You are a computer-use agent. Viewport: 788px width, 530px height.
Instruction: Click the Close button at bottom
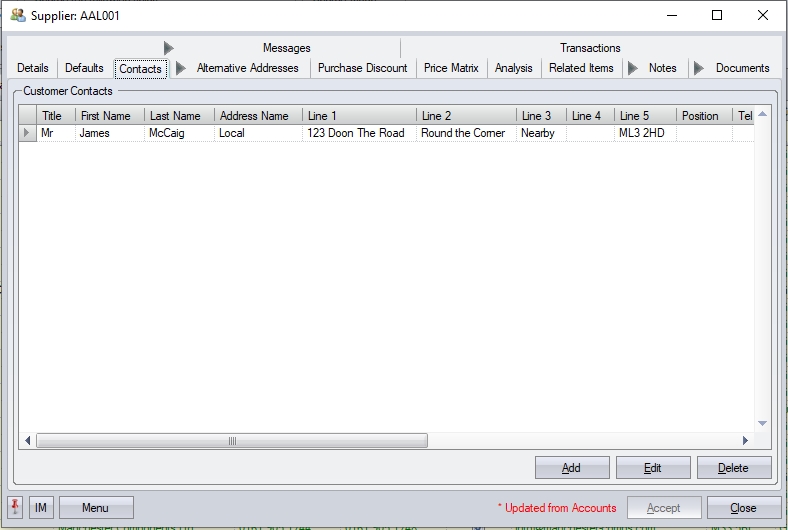(x=744, y=507)
